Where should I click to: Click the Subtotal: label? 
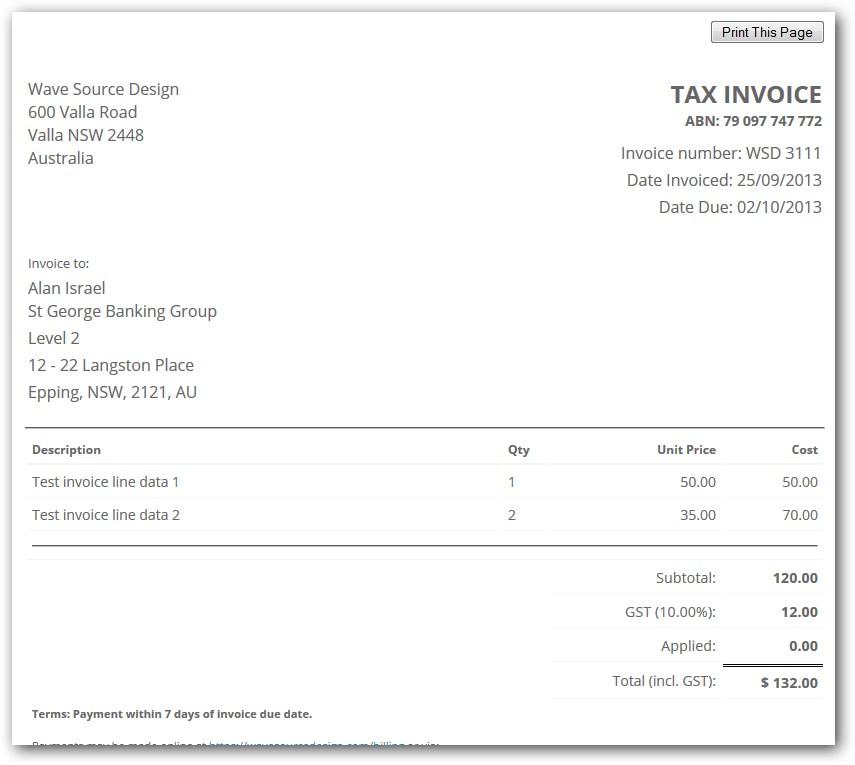click(685, 577)
